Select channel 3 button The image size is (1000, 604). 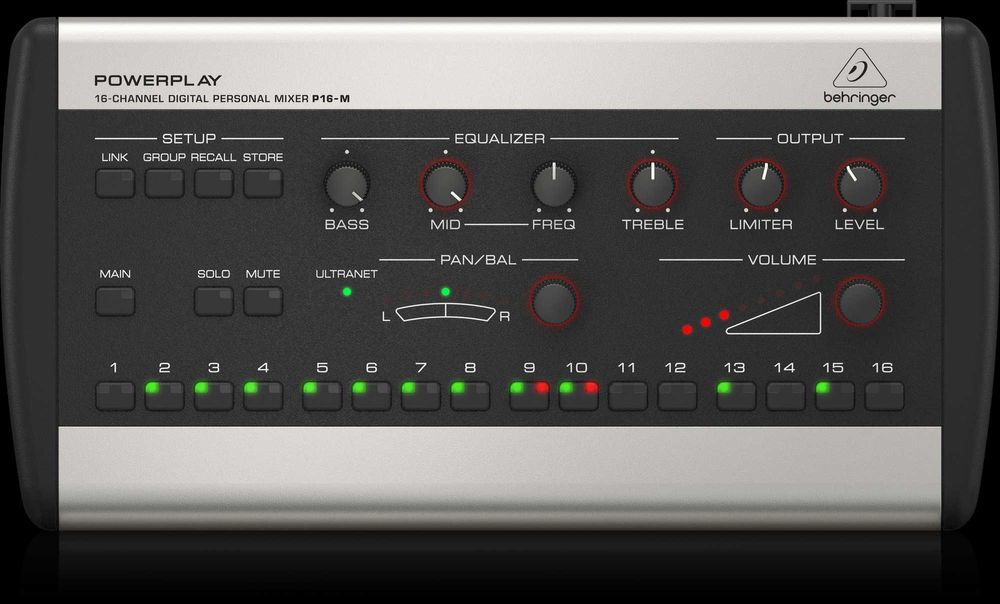click(x=214, y=396)
